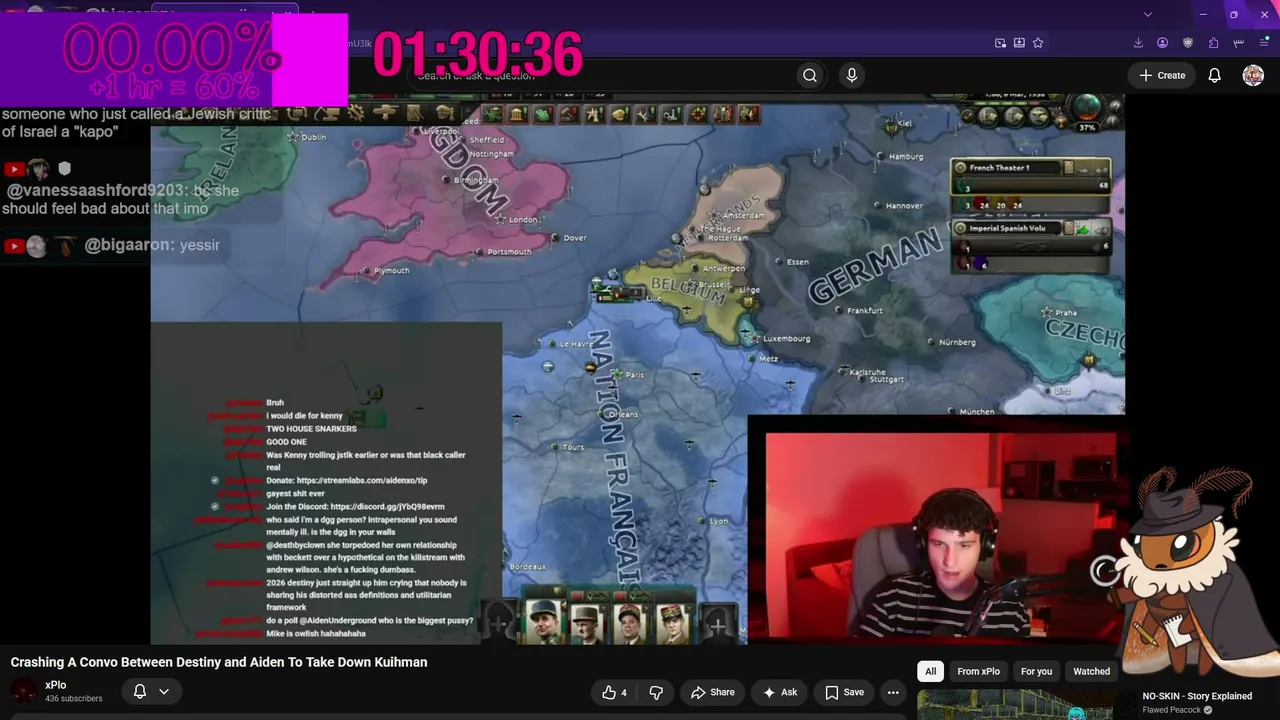Image resolution: width=1280 pixels, height=720 pixels.
Task: Click the @bigaaron chat username
Action: tap(129, 245)
